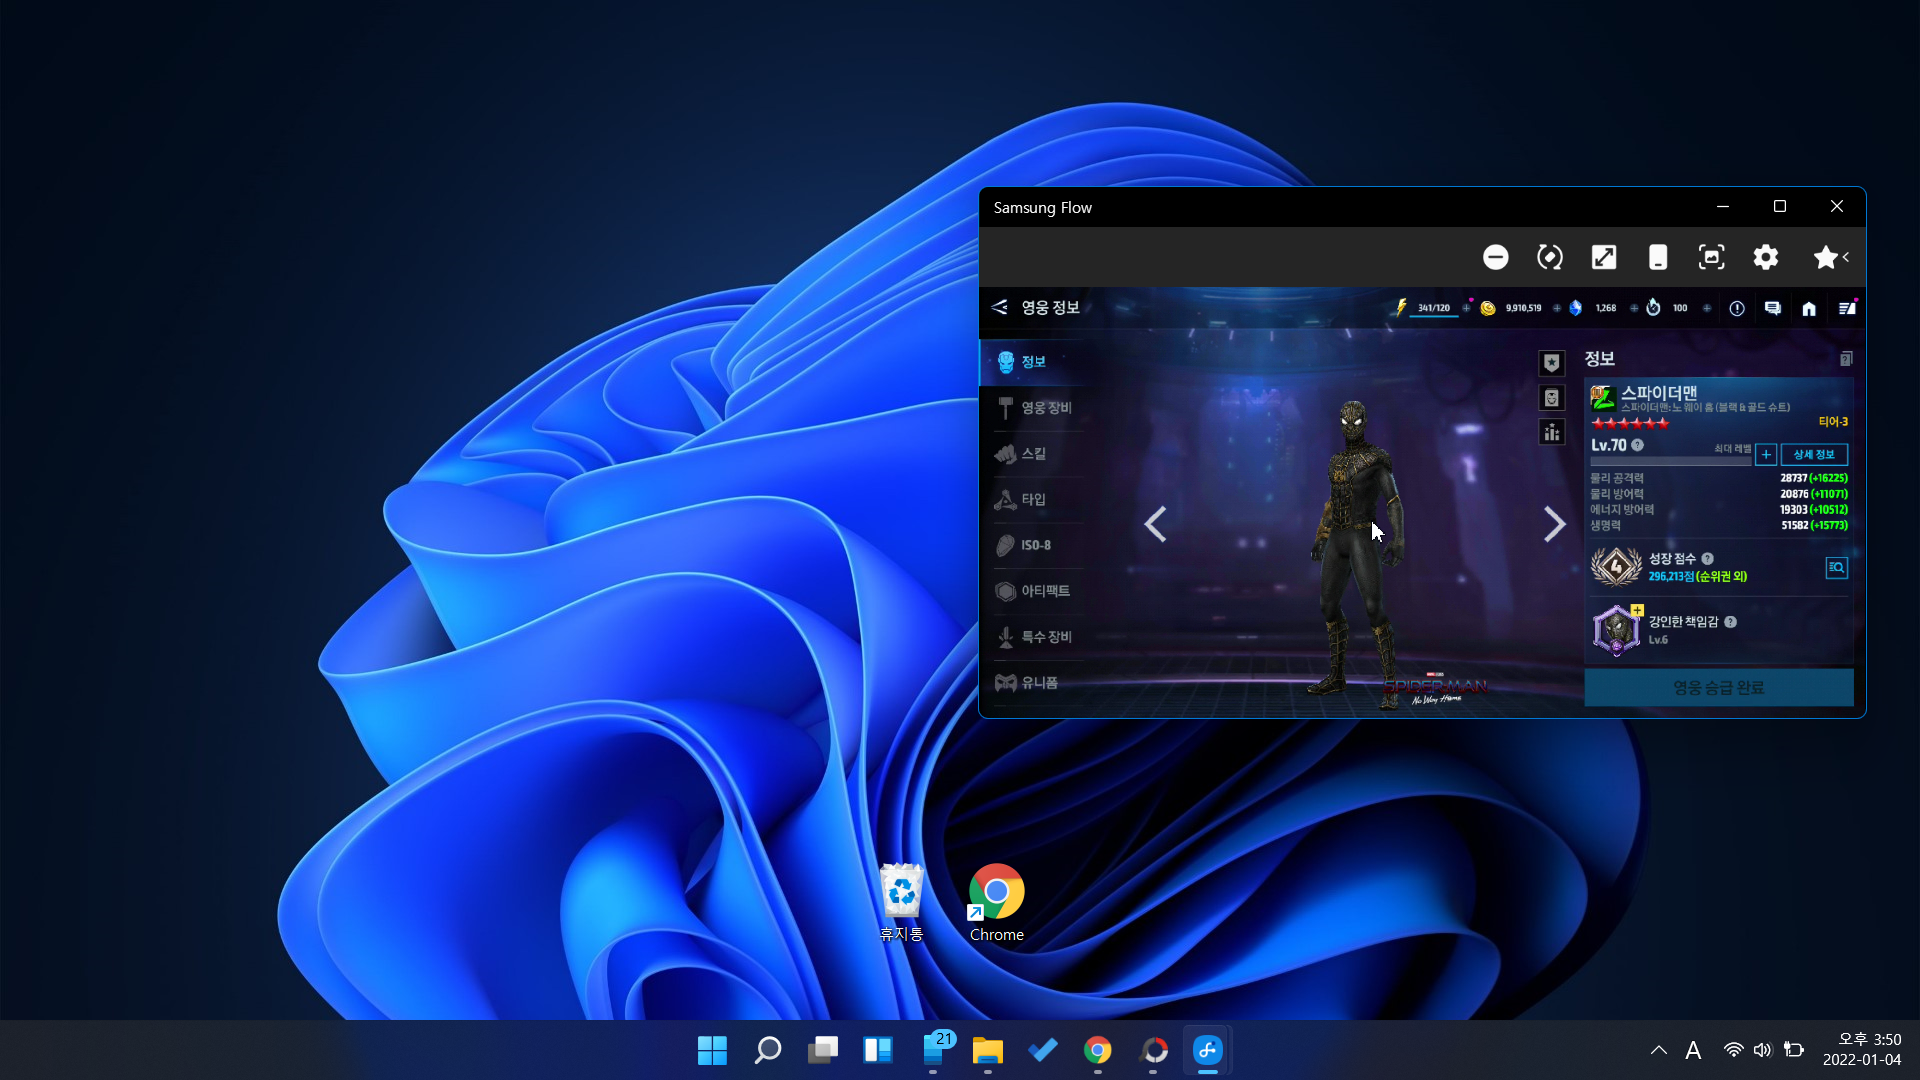Show hidden system tray icons chevron
This screenshot has width=1920, height=1080.
[1658, 1050]
